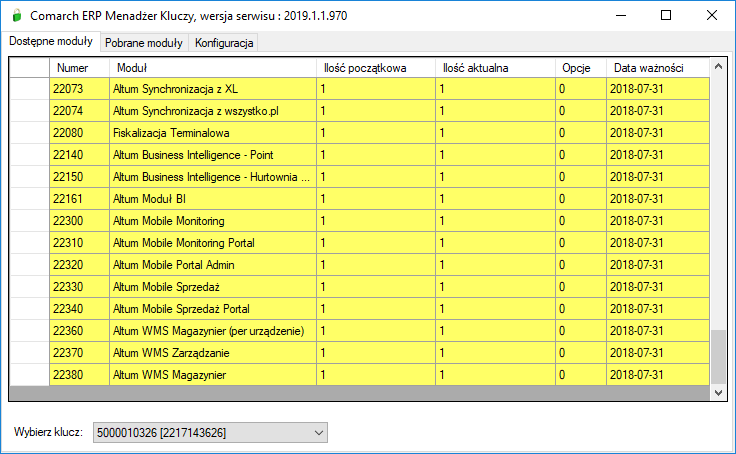Click the row header beside 22300
Screen dimensions: 736x454
[x=29, y=221]
